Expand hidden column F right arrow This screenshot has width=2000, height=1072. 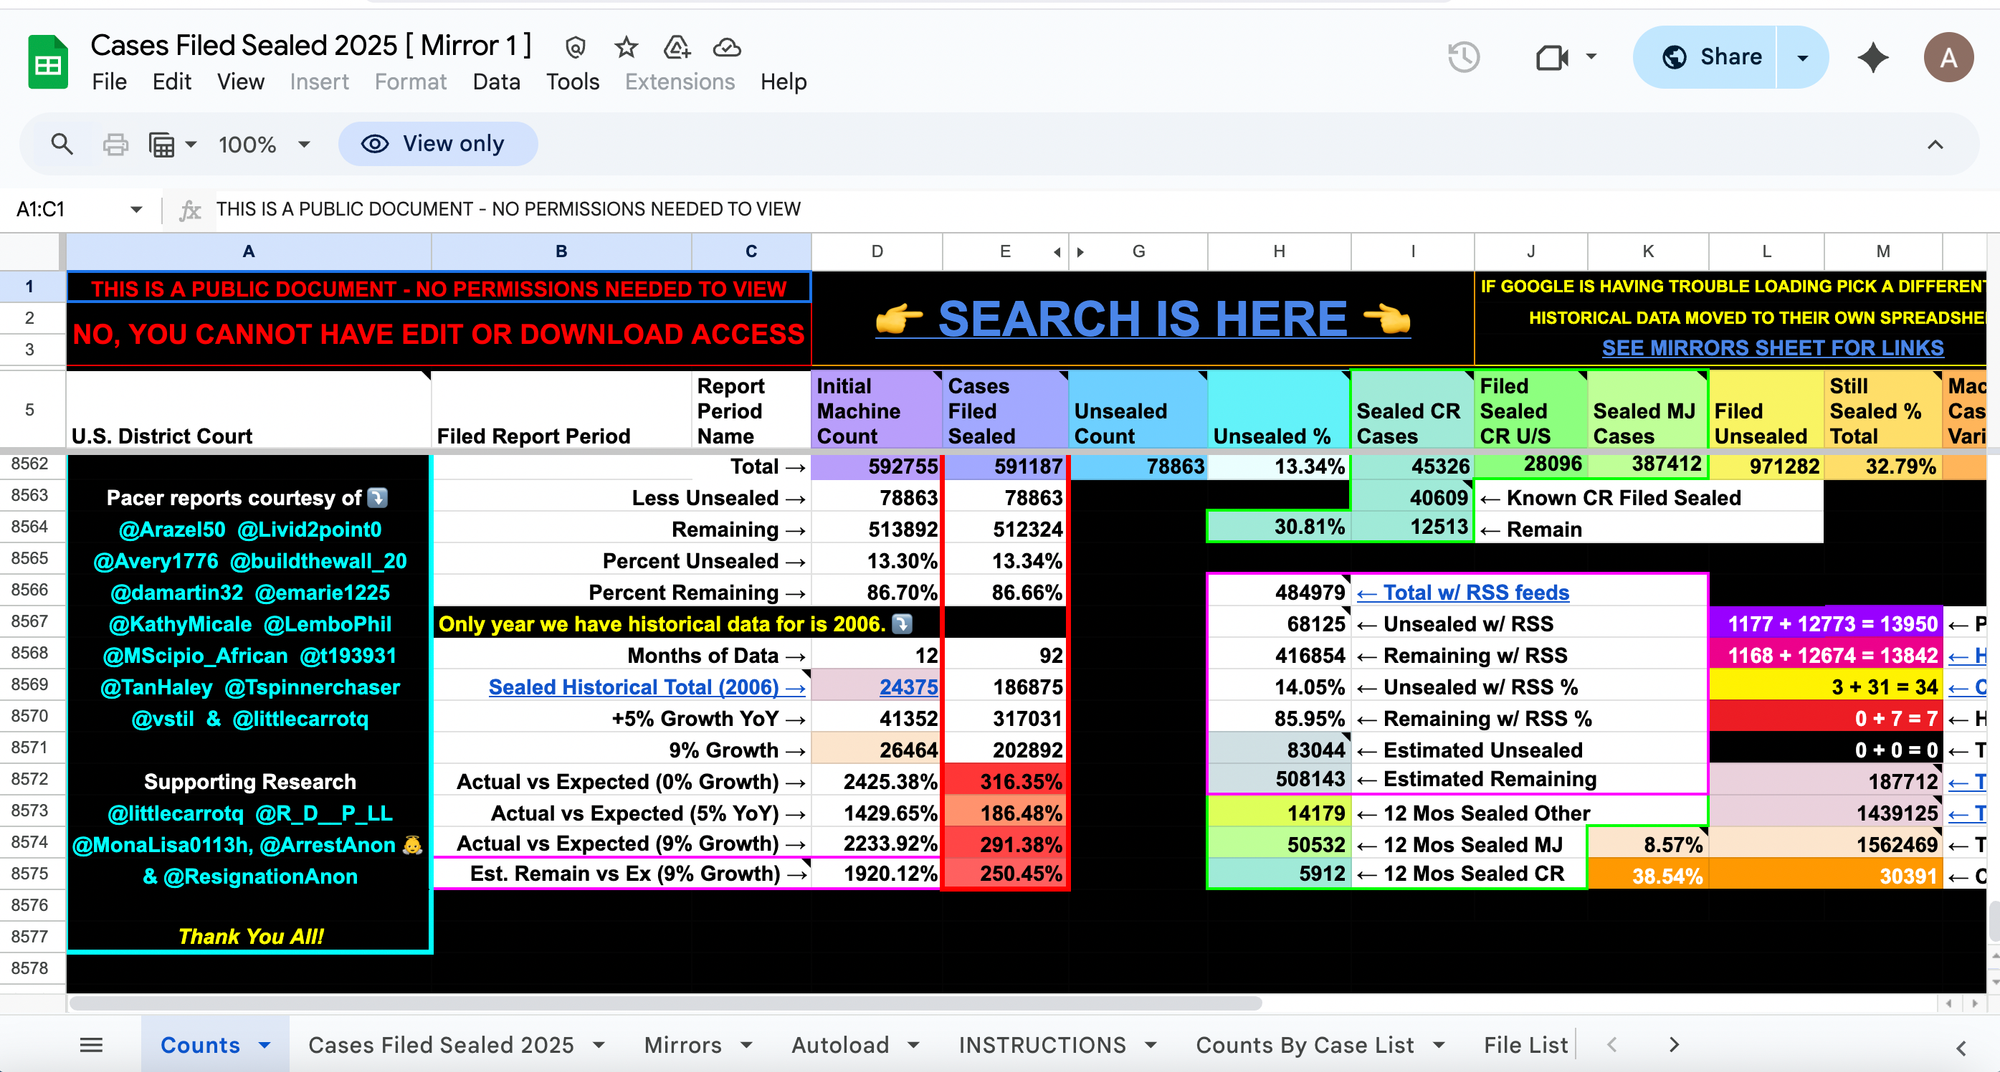tap(1080, 252)
